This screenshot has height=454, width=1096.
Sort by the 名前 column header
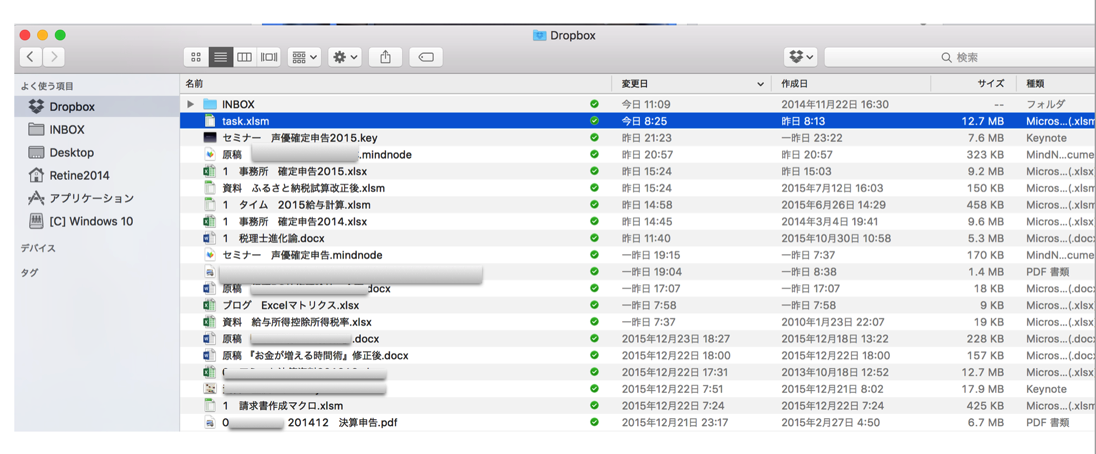coord(396,84)
